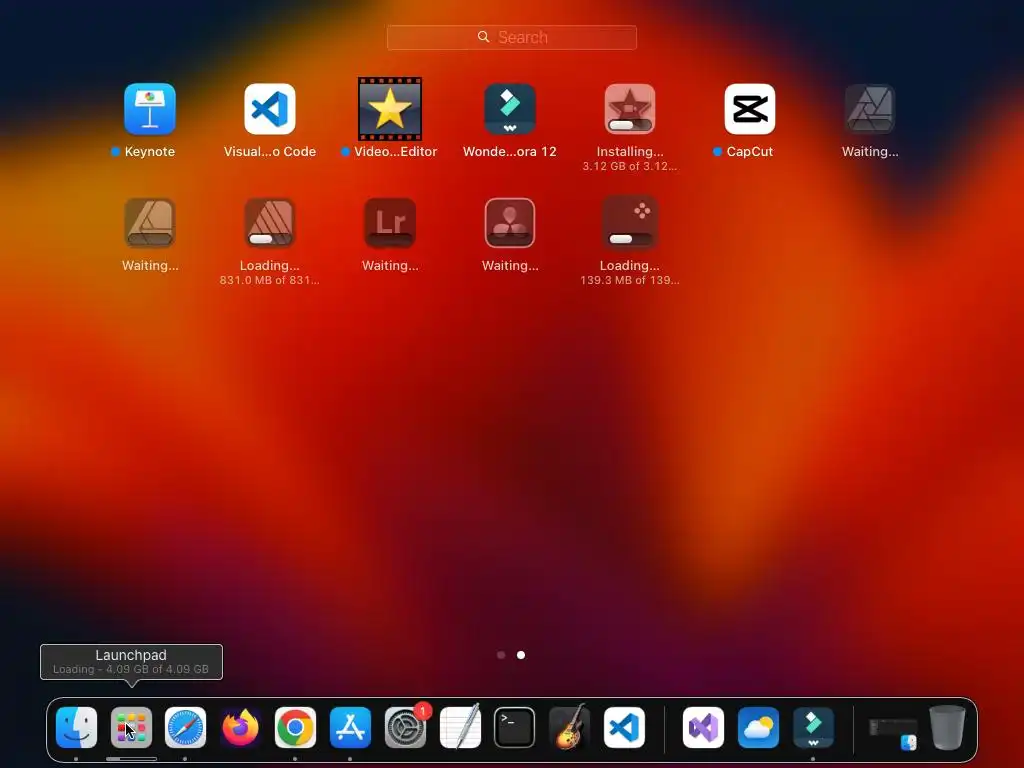Open the Video Editor star icon app
This screenshot has height=768, width=1024.
tap(390, 108)
